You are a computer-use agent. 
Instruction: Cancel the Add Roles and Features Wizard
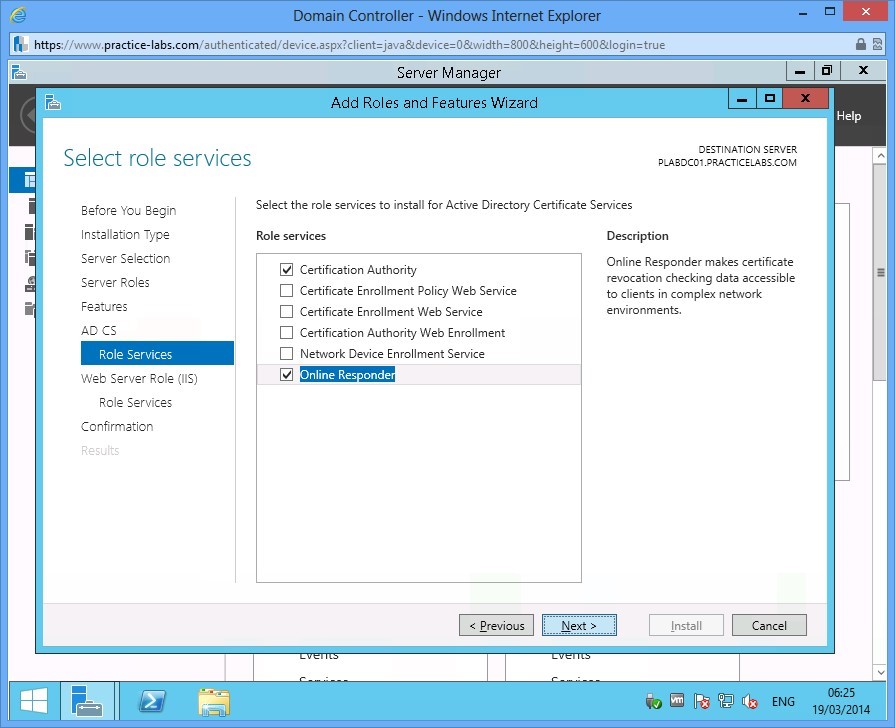tap(769, 624)
